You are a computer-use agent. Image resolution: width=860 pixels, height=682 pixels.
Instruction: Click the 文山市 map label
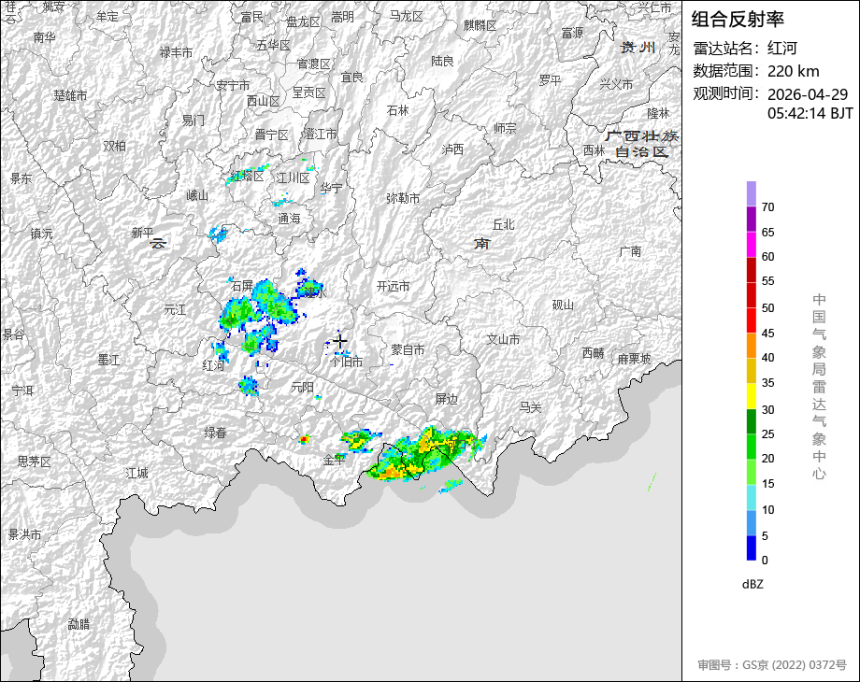503,340
